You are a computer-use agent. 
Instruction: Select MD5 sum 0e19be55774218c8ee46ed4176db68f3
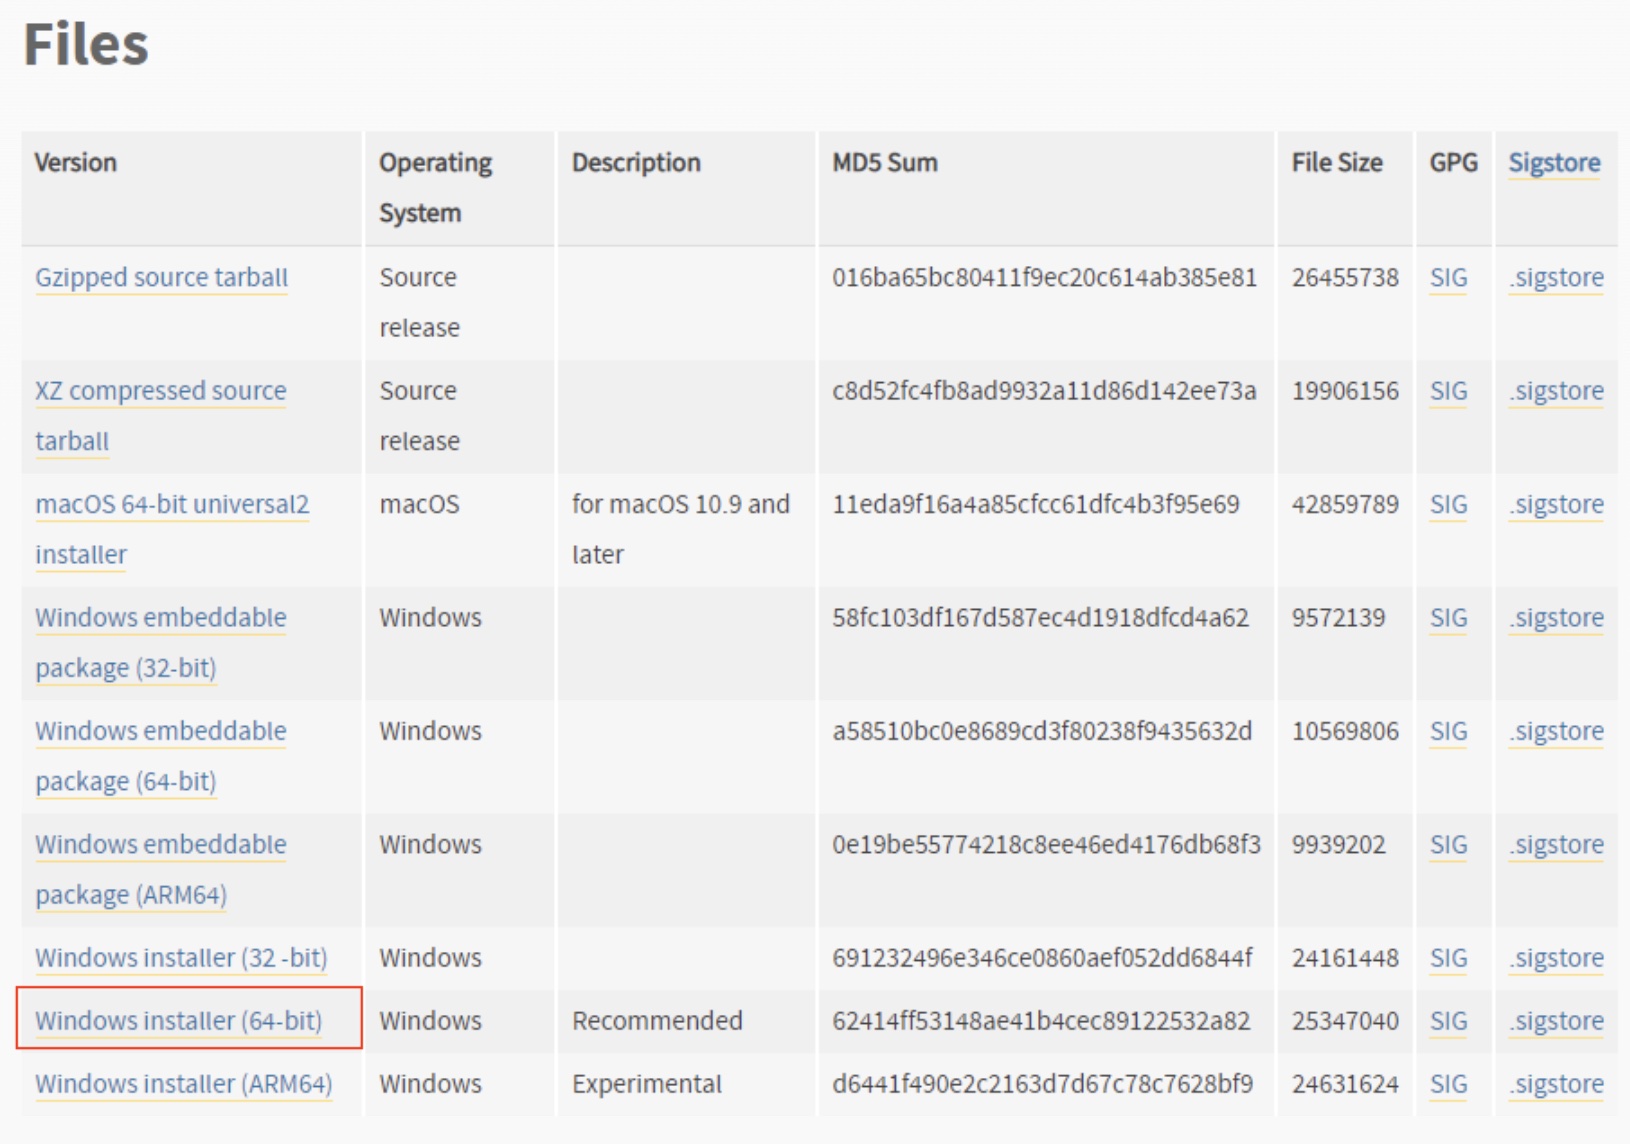click(1046, 845)
